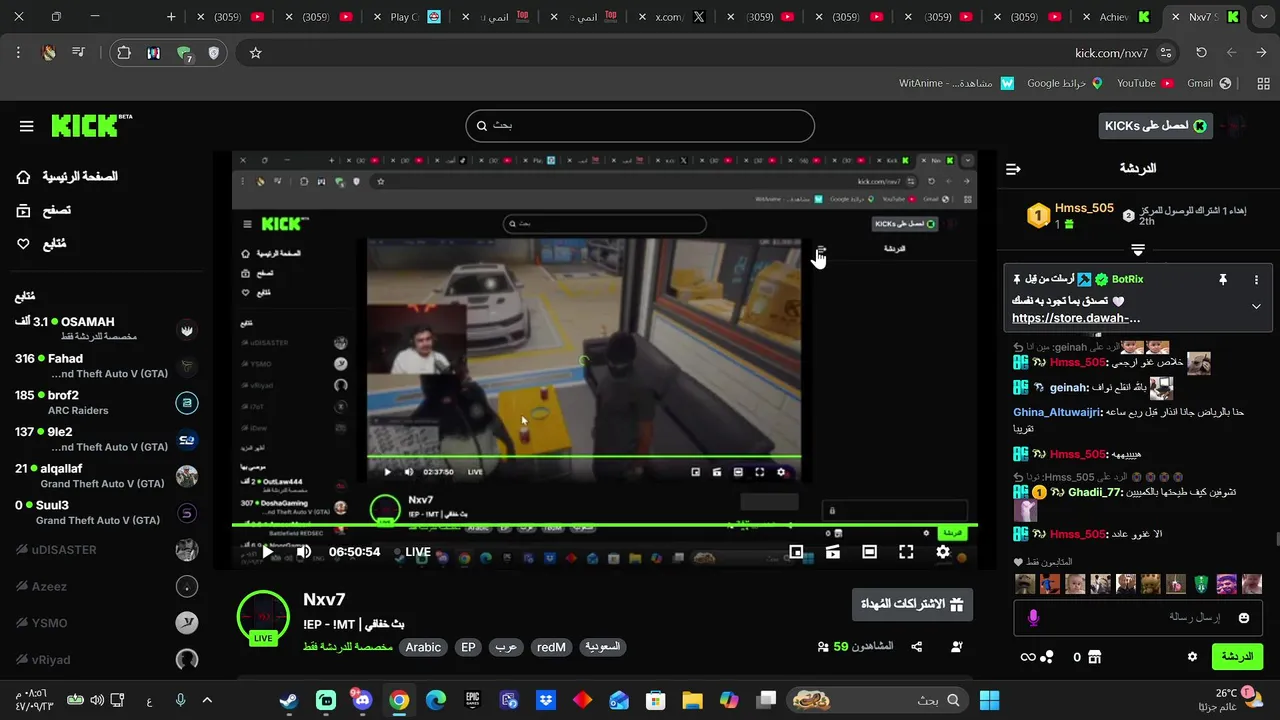Select the redM tag
This screenshot has width=1280, height=720.
click(x=551, y=647)
